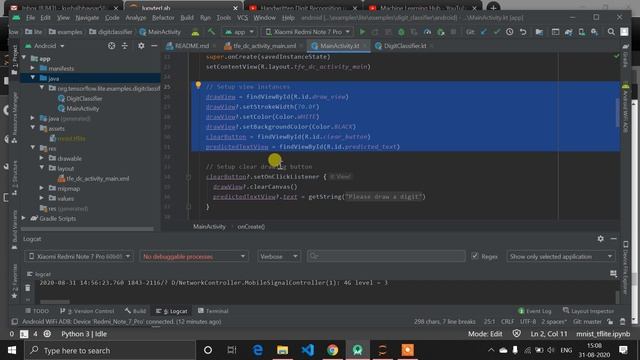Open Microsoft Edge from taskbar
The height and width of the screenshot is (360, 640).
point(258,350)
